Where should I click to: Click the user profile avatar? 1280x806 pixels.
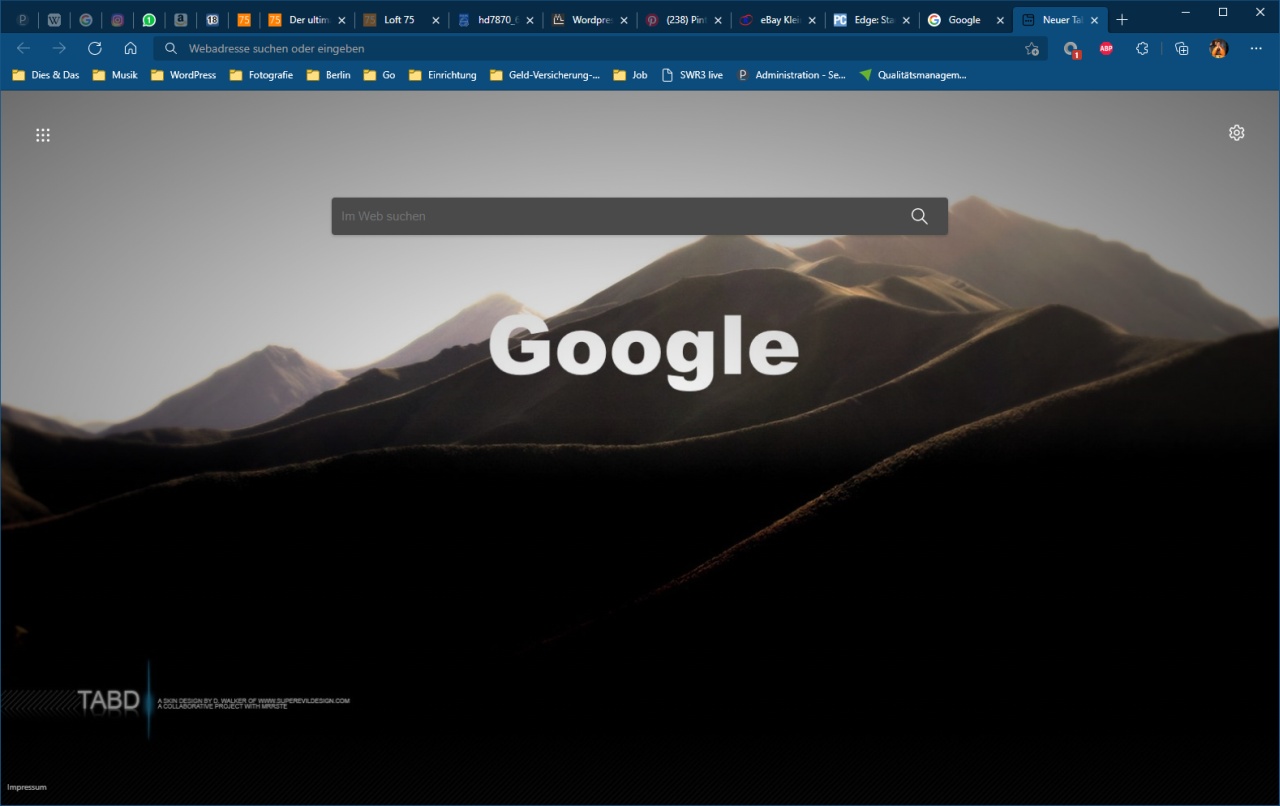tap(1218, 48)
